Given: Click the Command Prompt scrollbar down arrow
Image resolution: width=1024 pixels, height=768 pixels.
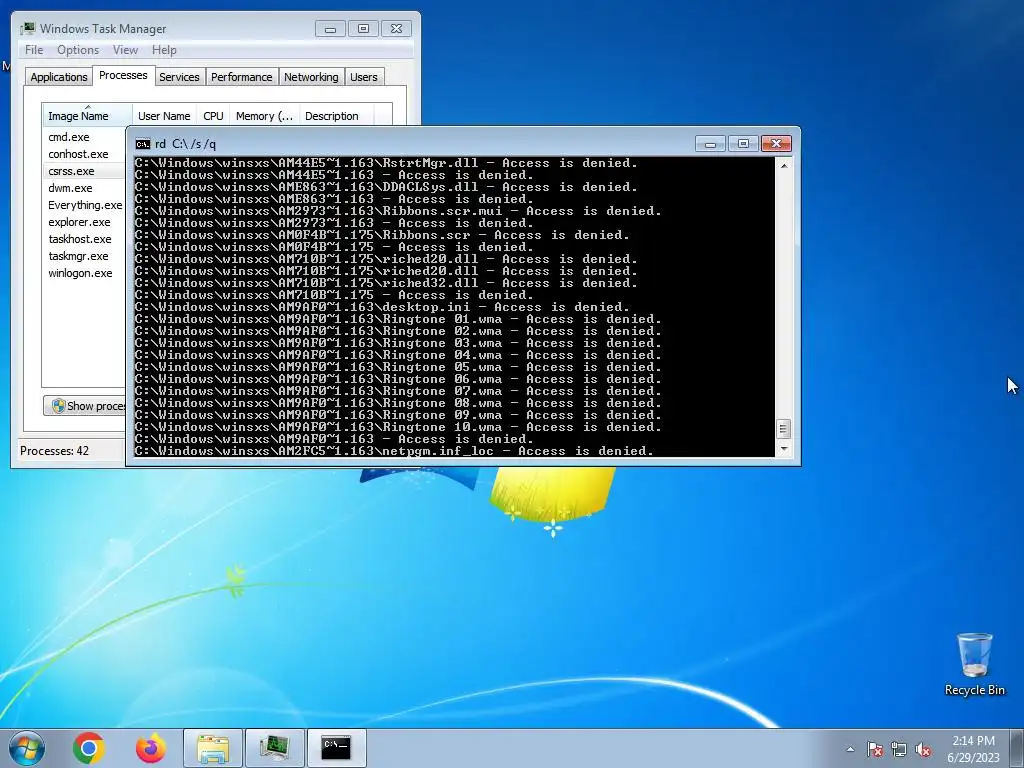Looking at the screenshot, I should click(784, 449).
